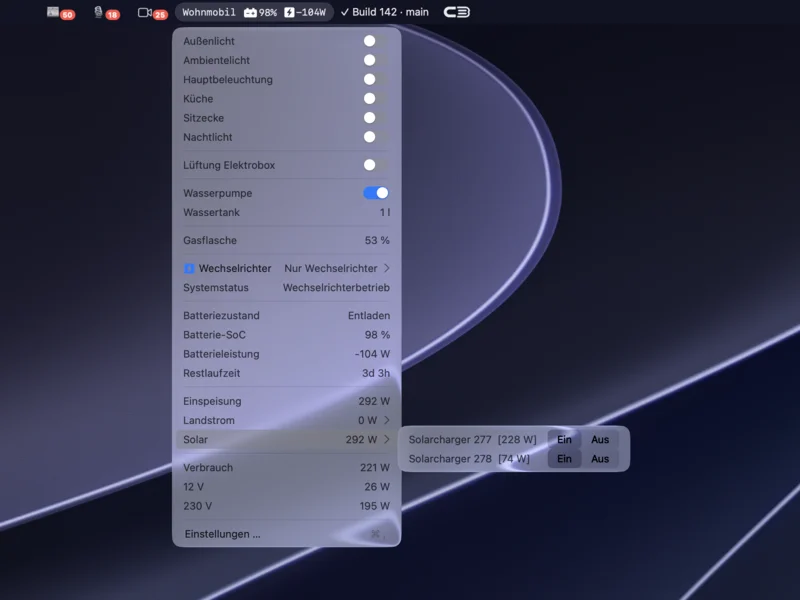800x600 pixels.
Task: Expand the Nur Wechselrichter chevron
Action: [387, 268]
